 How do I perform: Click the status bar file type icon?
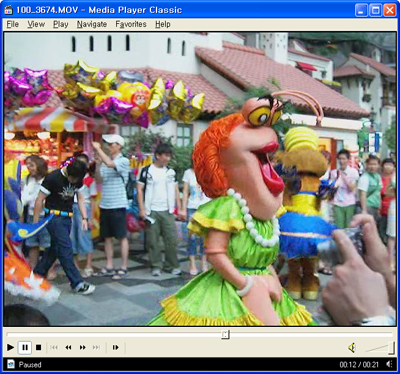11,364
